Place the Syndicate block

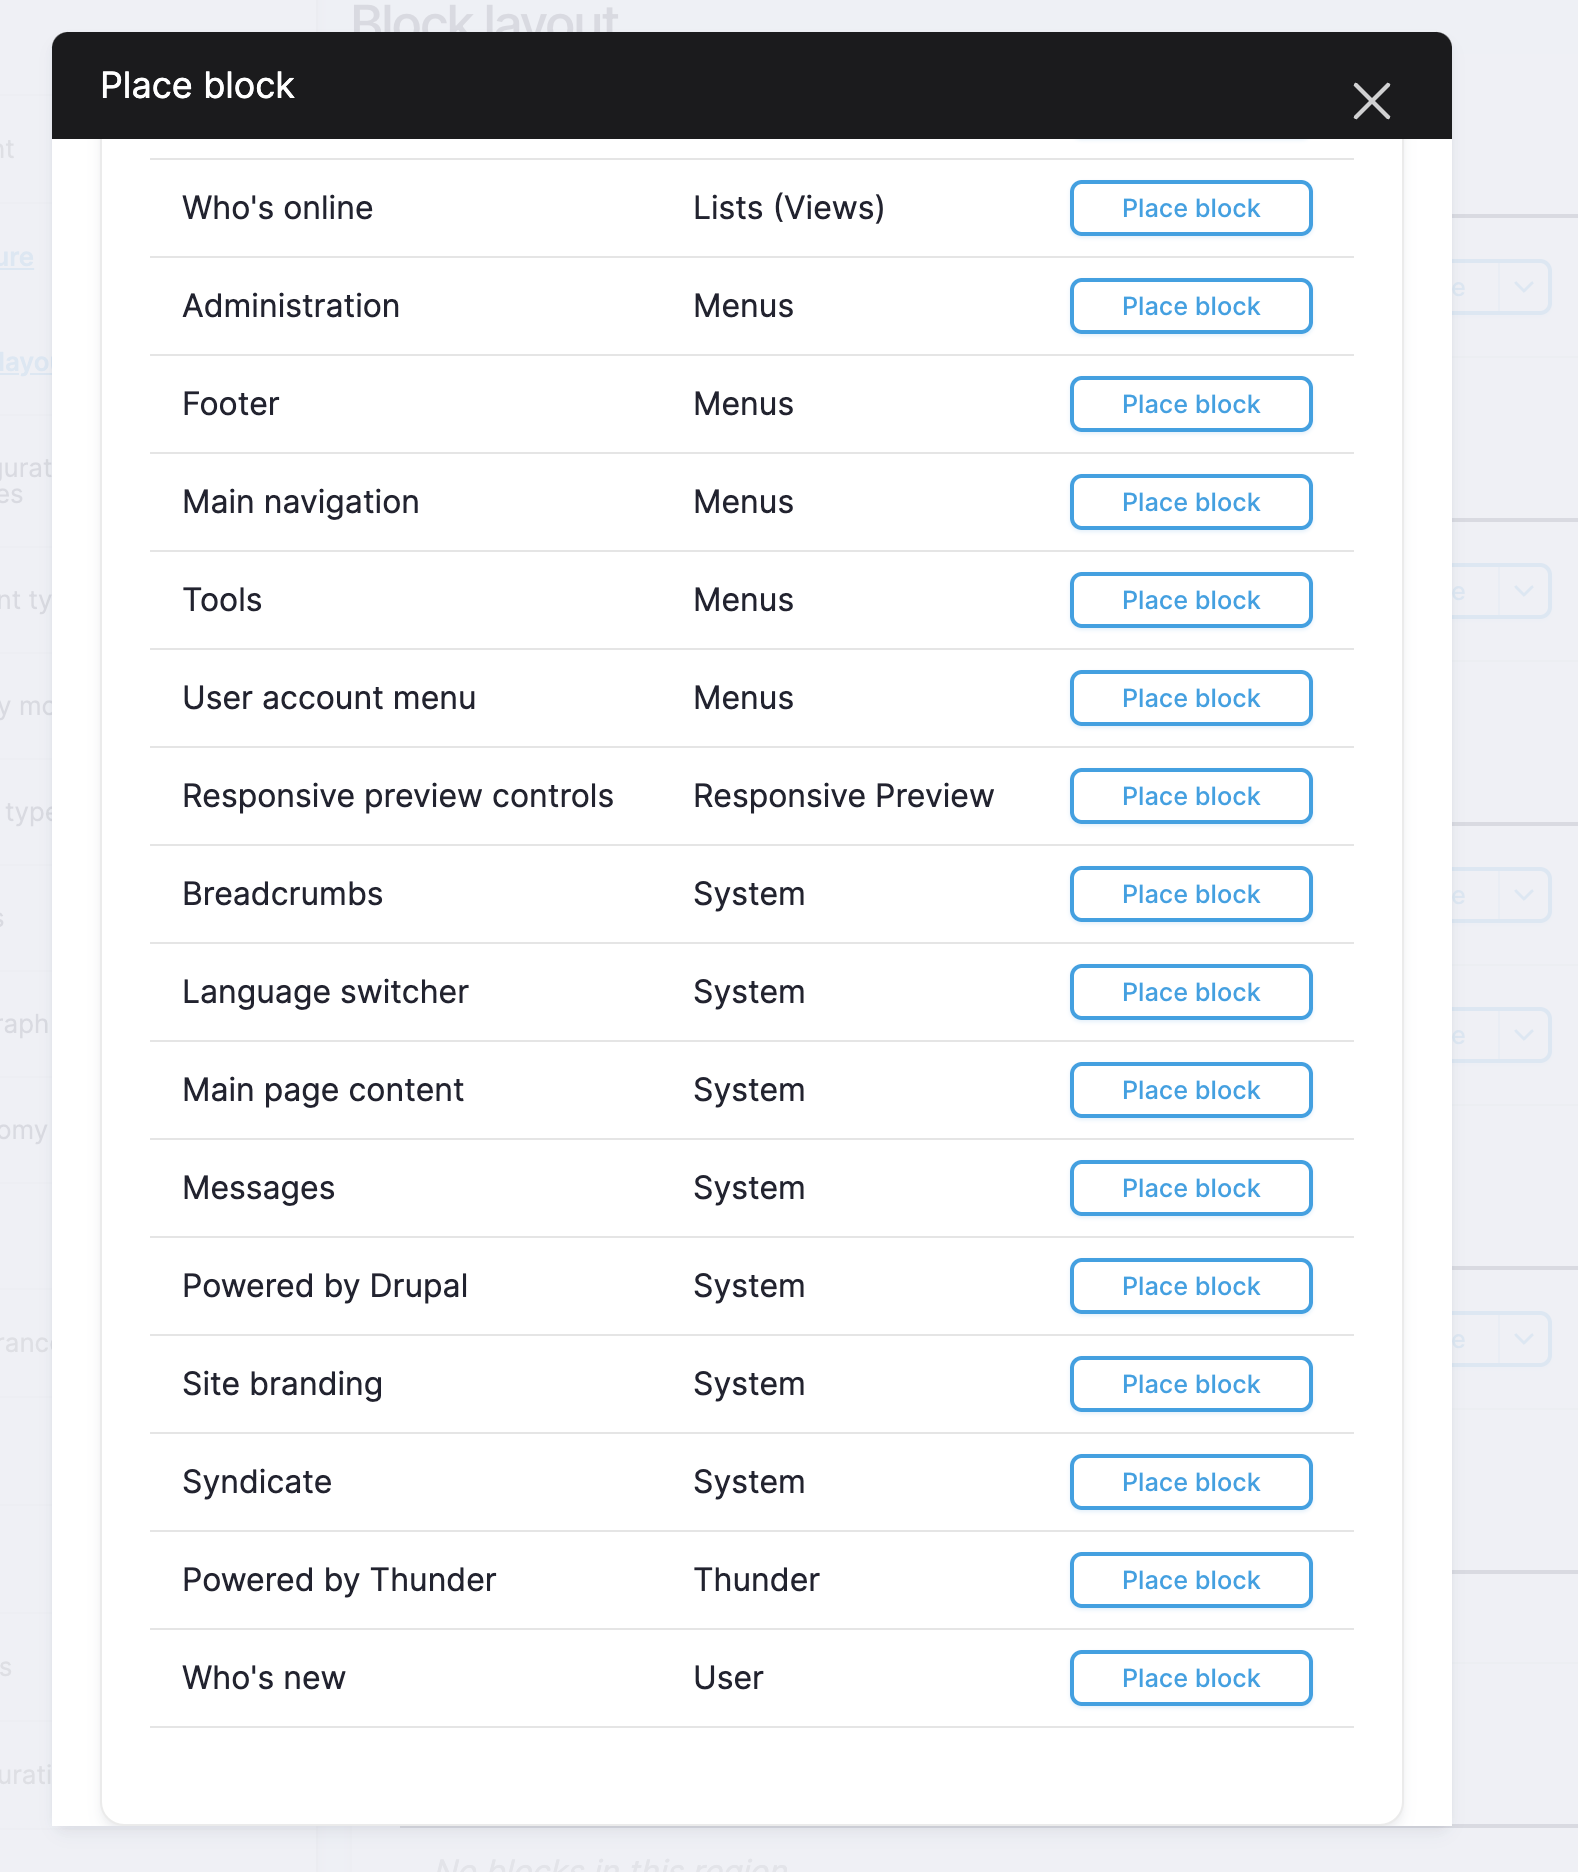click(1191, 1482)
